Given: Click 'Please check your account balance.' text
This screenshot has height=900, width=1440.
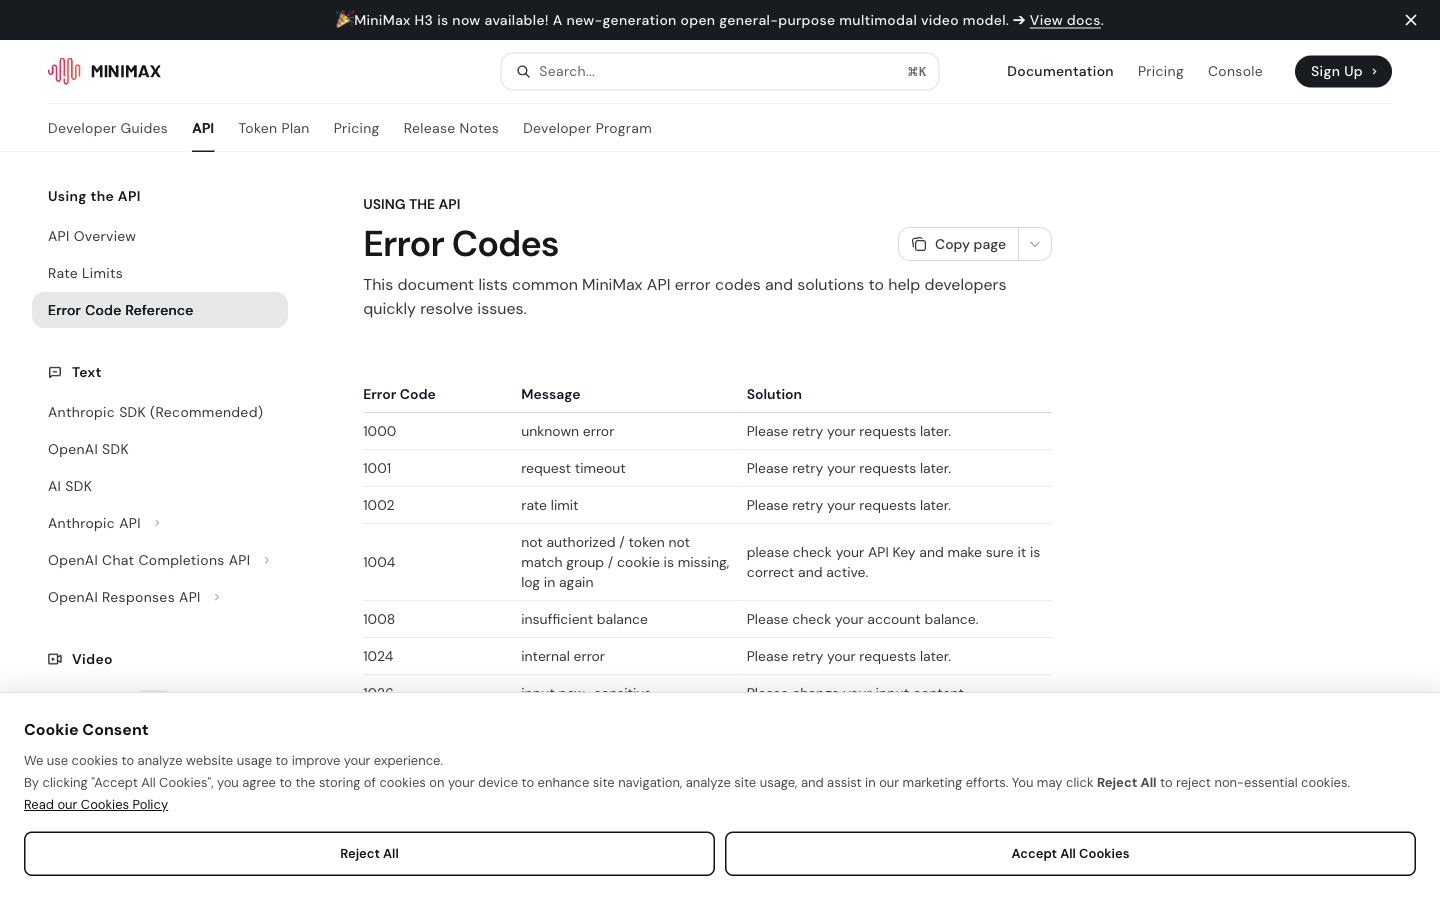Looking at the screenshot, I should tap(862, 619).
